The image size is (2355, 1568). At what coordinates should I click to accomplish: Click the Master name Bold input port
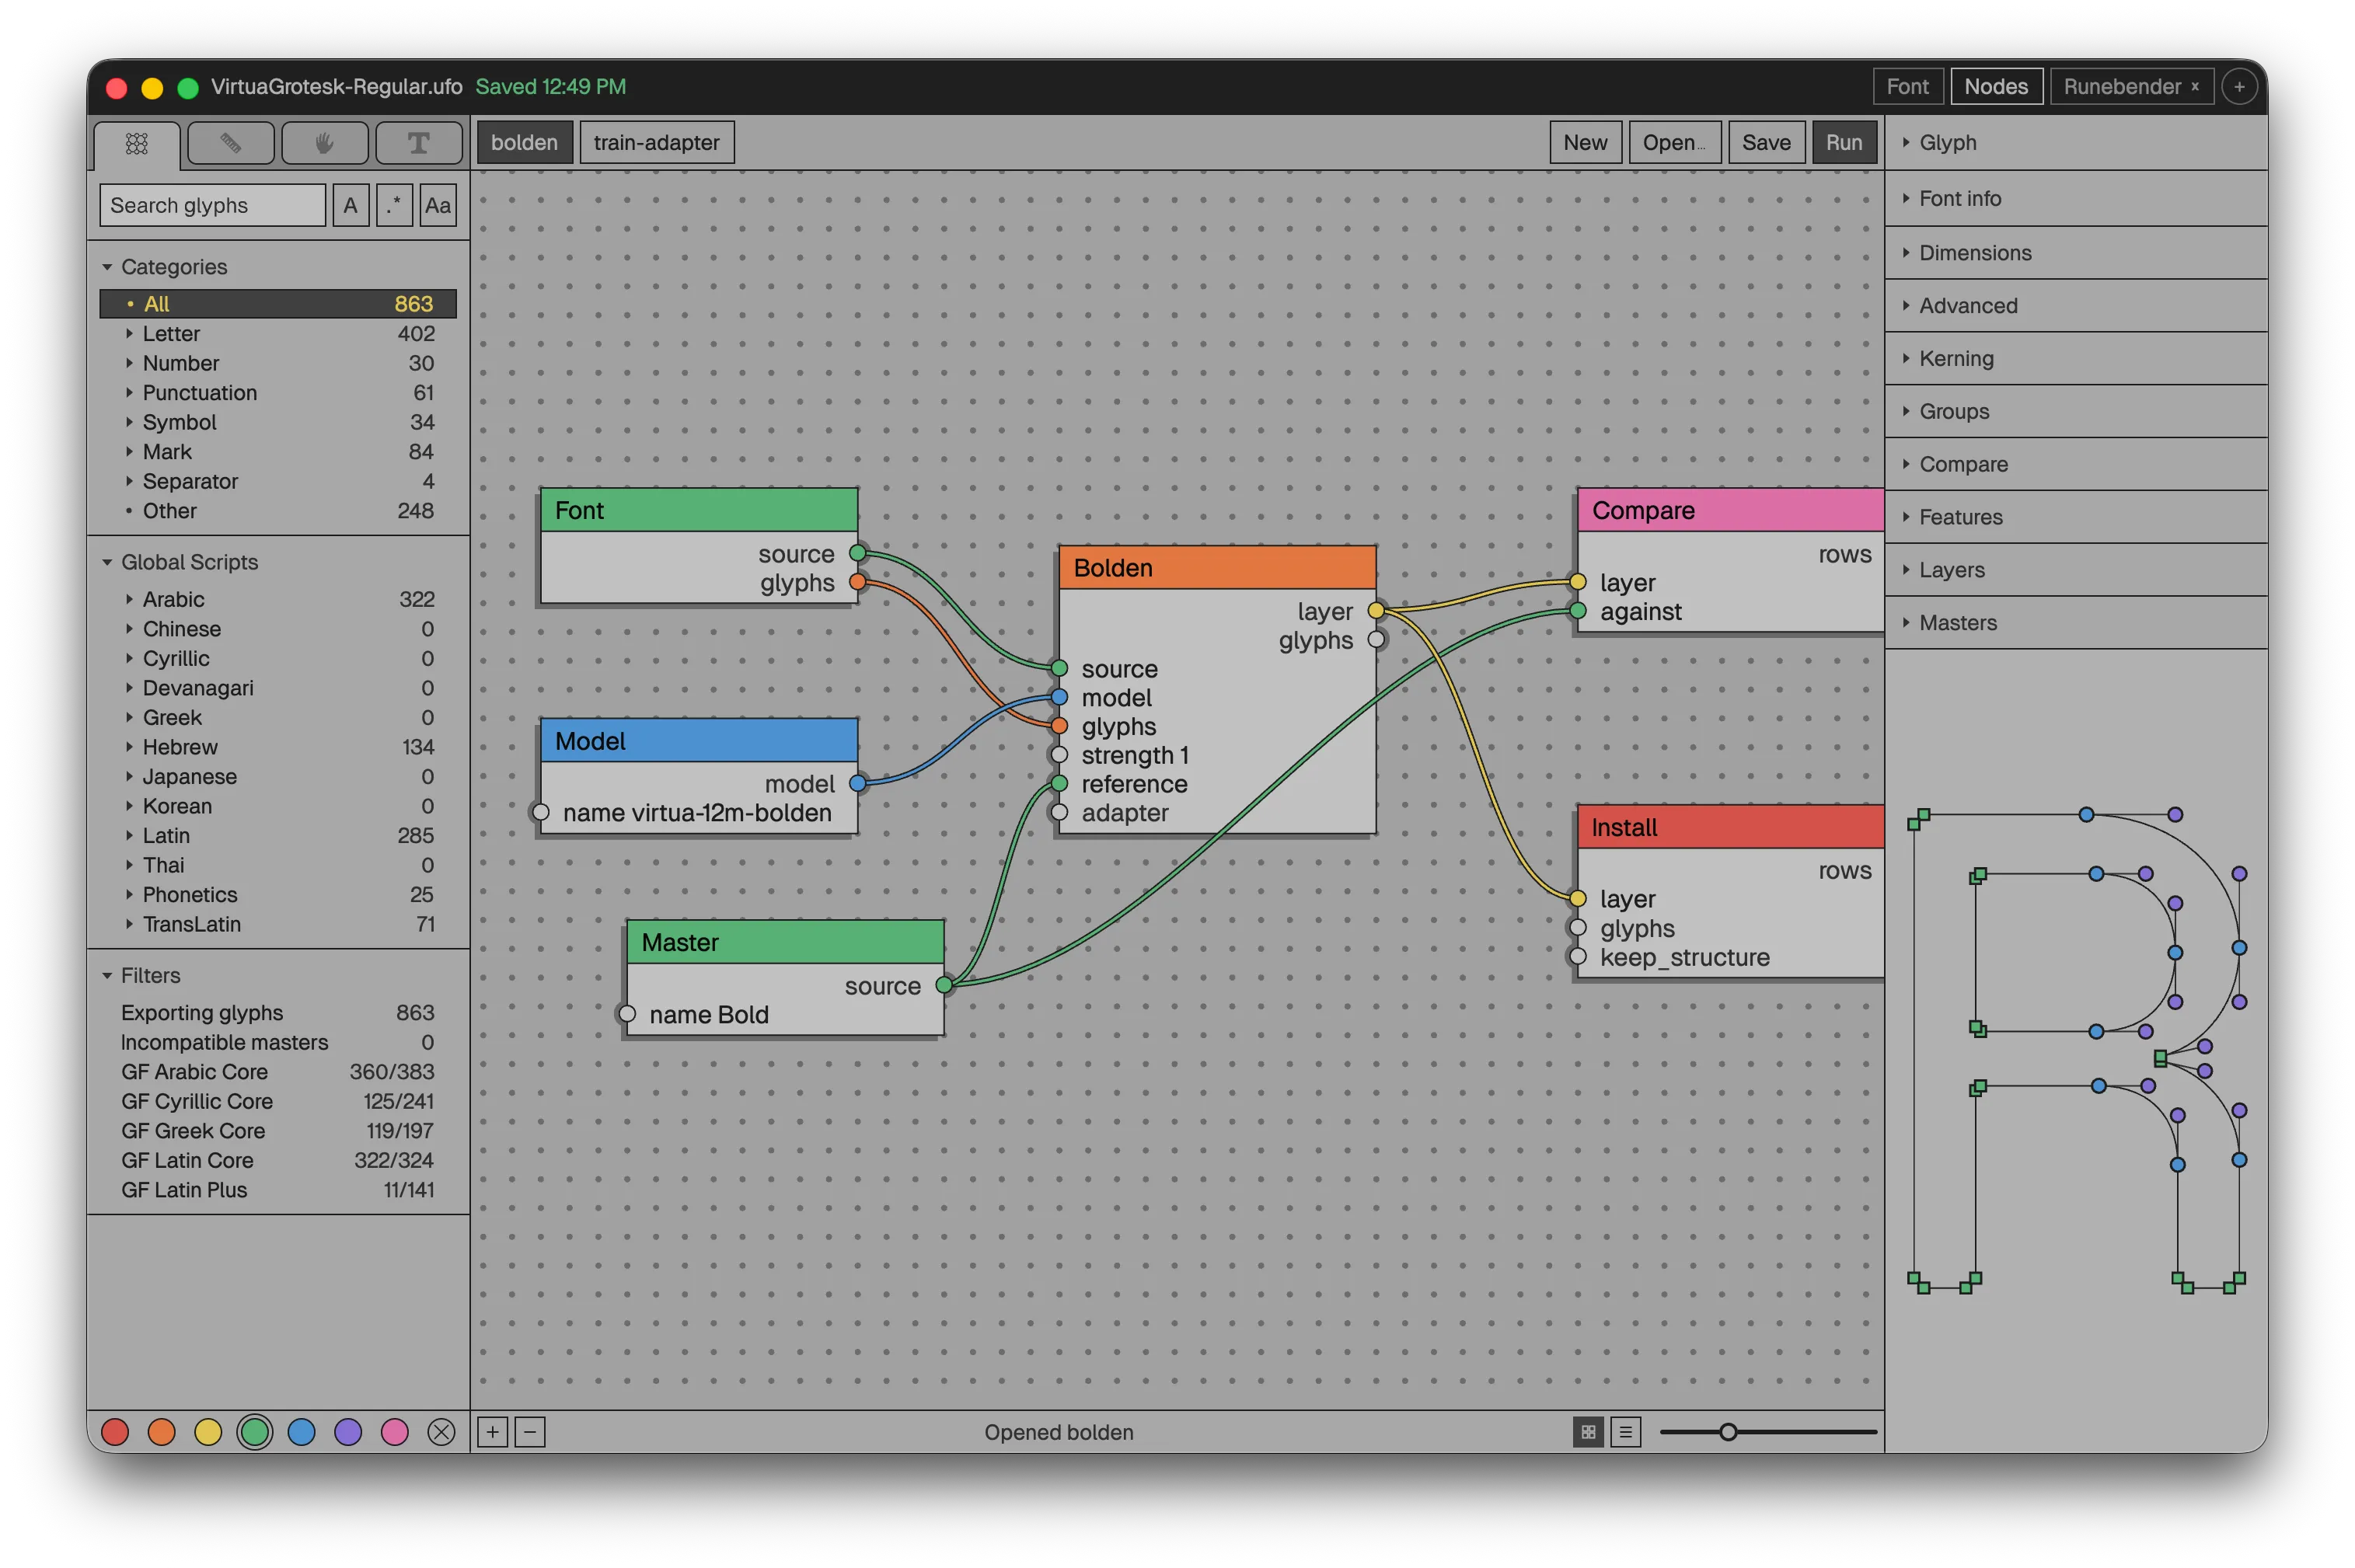click(x=627, y=1014)
